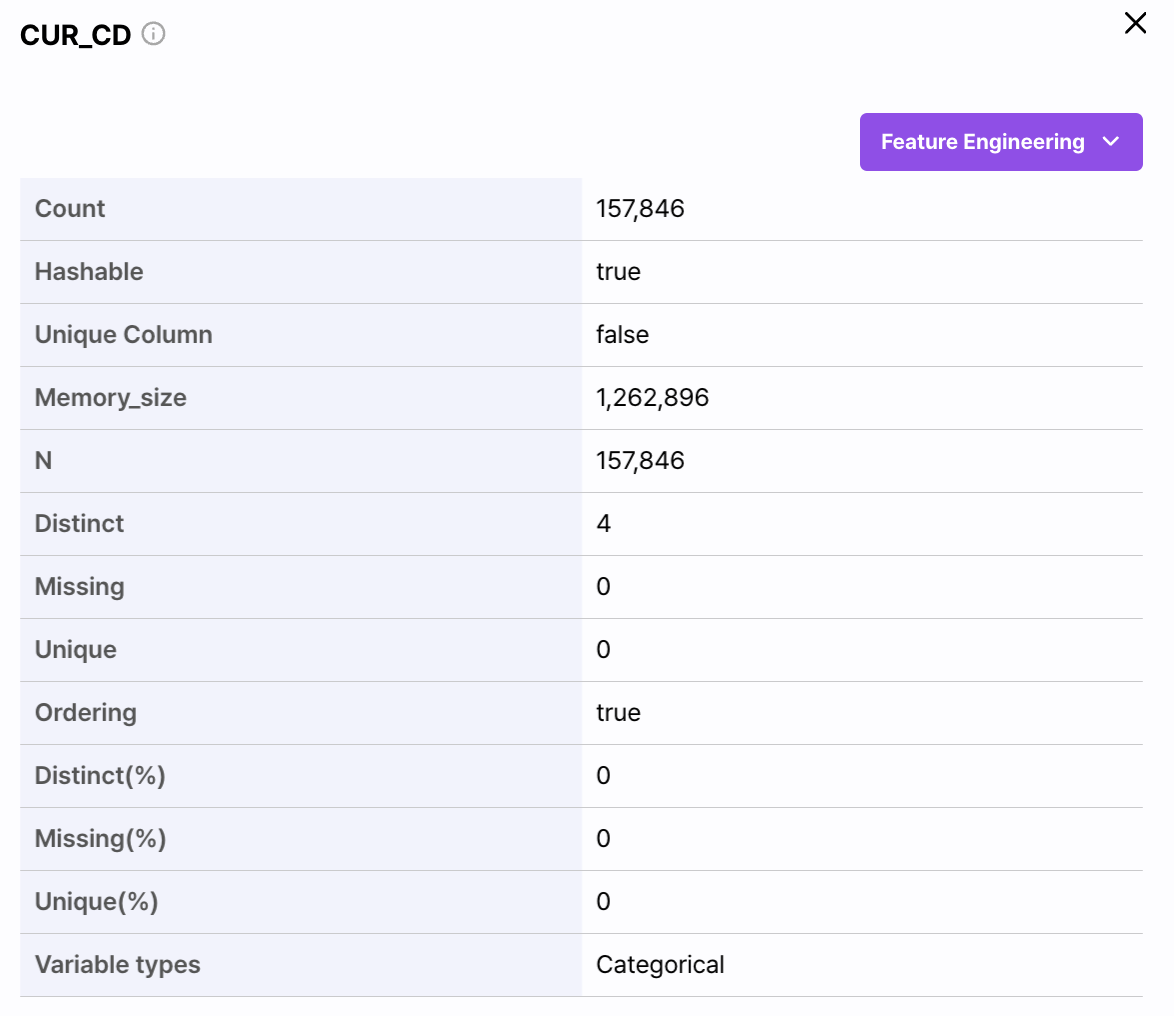This screenshot has width=1174, height=1016.
Task: Click the Variable types label
Action: [118, 964]
